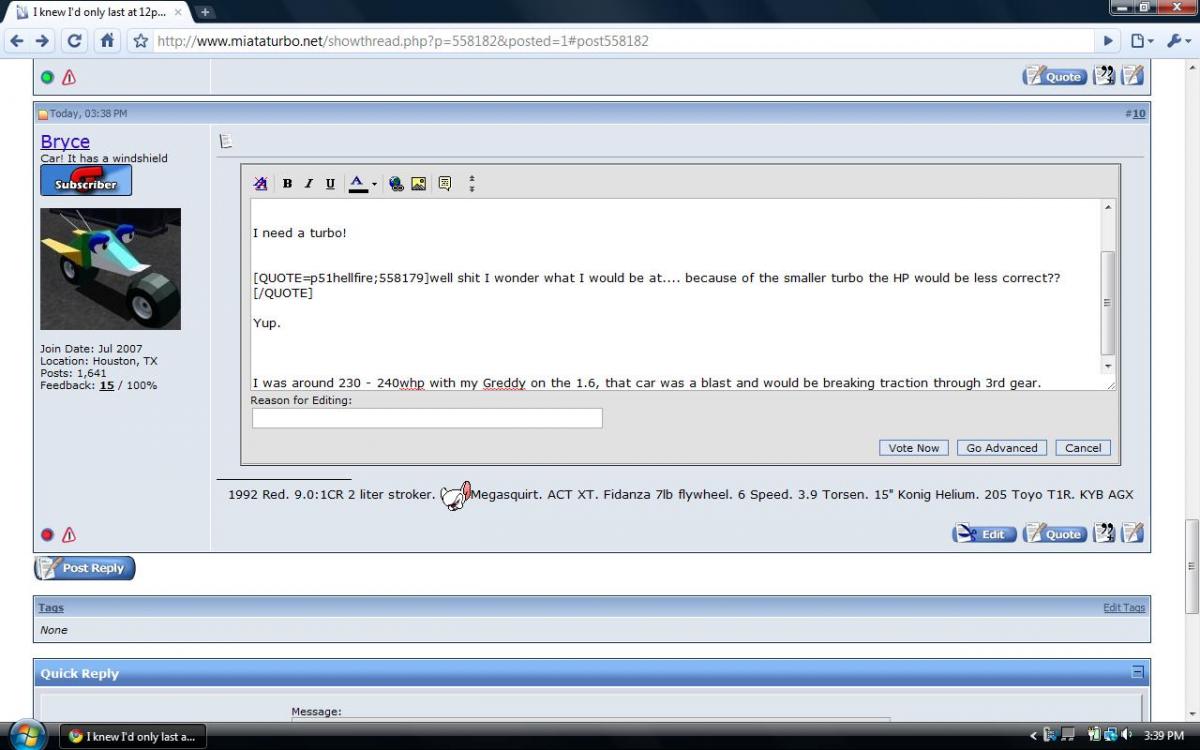This screenshot has height=750, width=1200.
Task: Toggle multi-quote on the upper post
Action: (x=1104, y=76)
